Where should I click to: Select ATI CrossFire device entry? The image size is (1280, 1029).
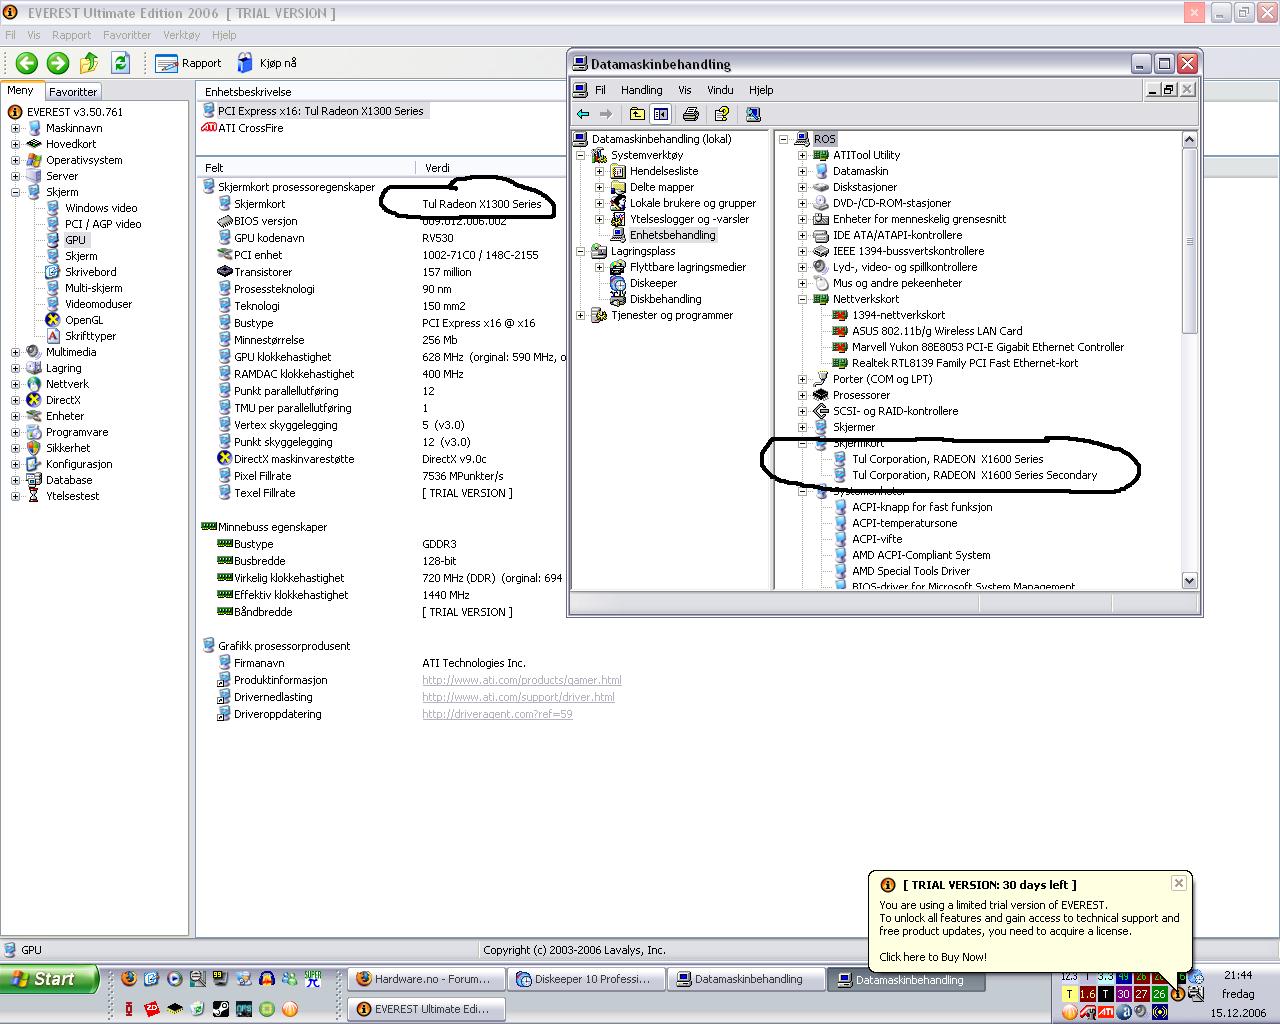[x=243, y=128]
